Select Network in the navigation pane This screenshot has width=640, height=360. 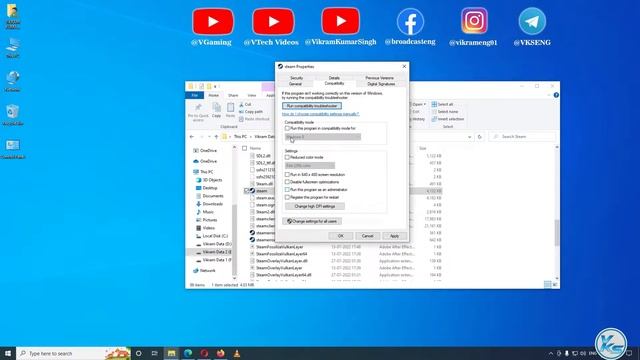tap(204, 270)
